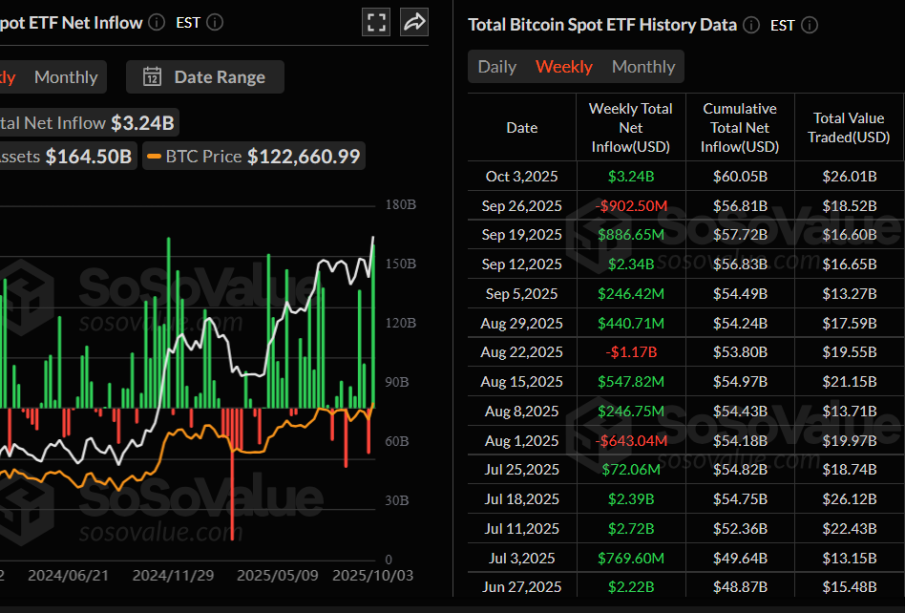Toggle the BTC Price series legend
The image size is (905, 613).
click(253, 156)
